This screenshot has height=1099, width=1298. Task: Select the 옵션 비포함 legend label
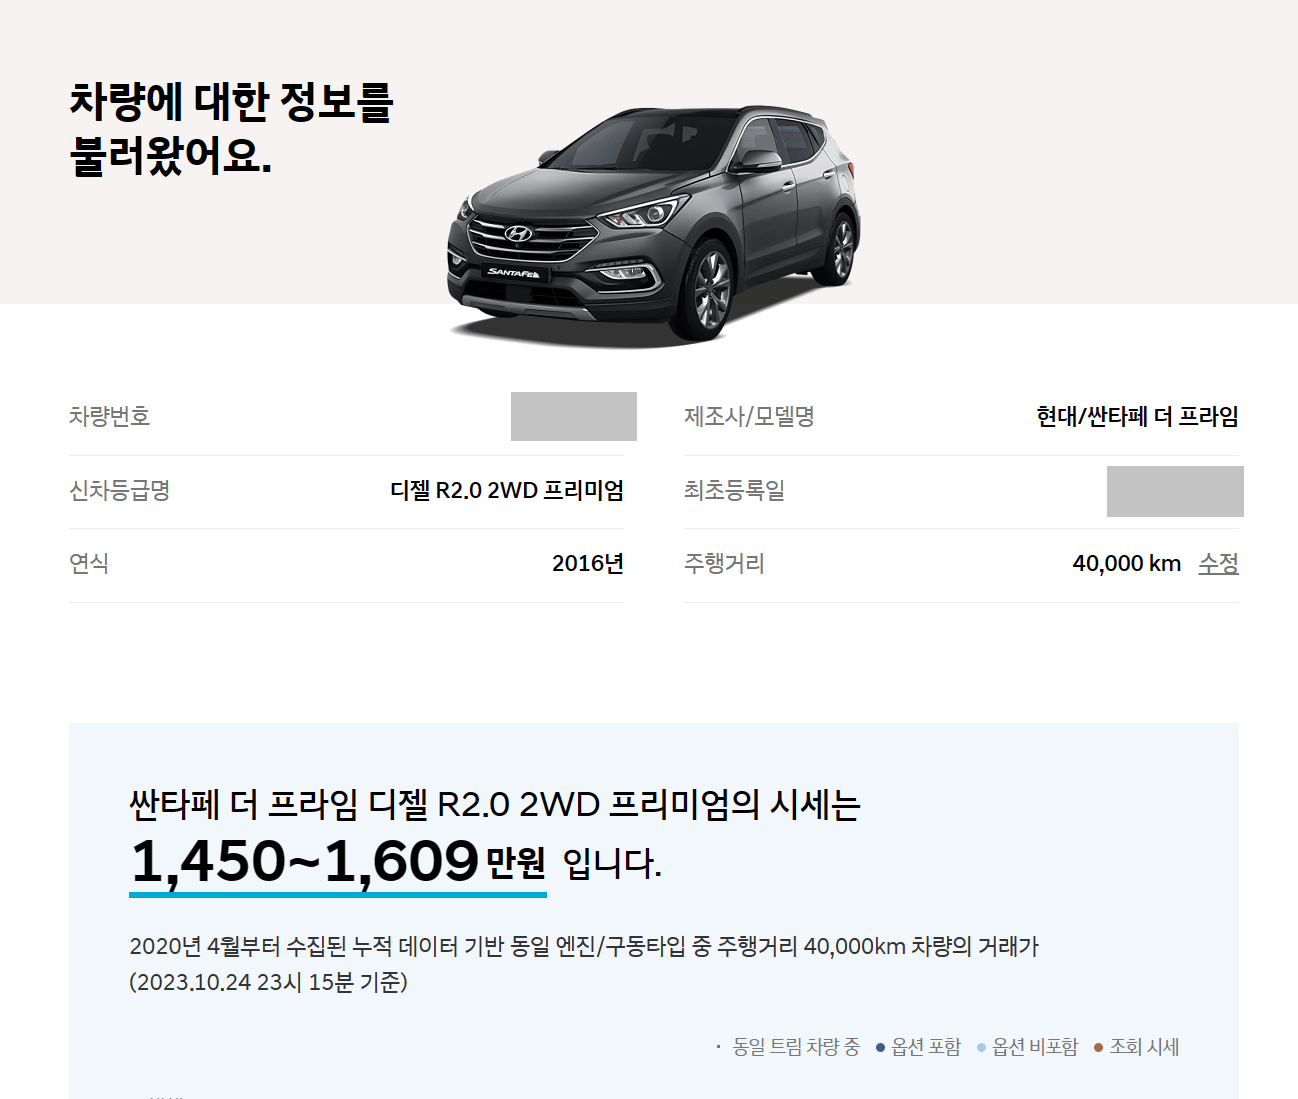click(1035, 1047)
